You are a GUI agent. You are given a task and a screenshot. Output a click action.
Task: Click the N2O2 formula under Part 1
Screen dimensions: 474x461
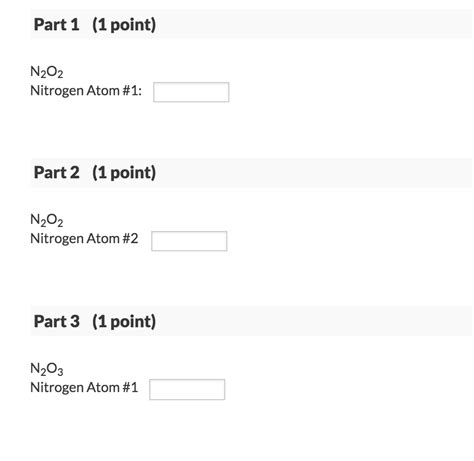coord(46,72)
